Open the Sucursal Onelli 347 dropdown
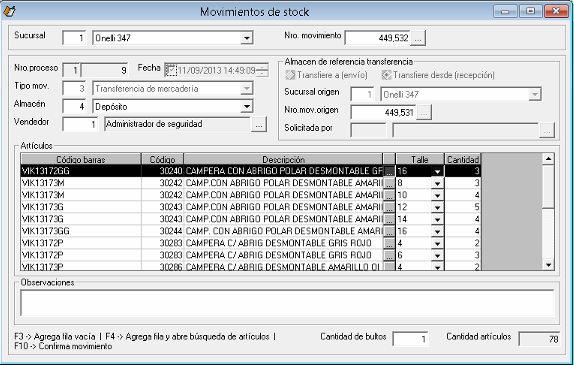The width and height of the screenshot is (574, 365). tap(247, 38)
